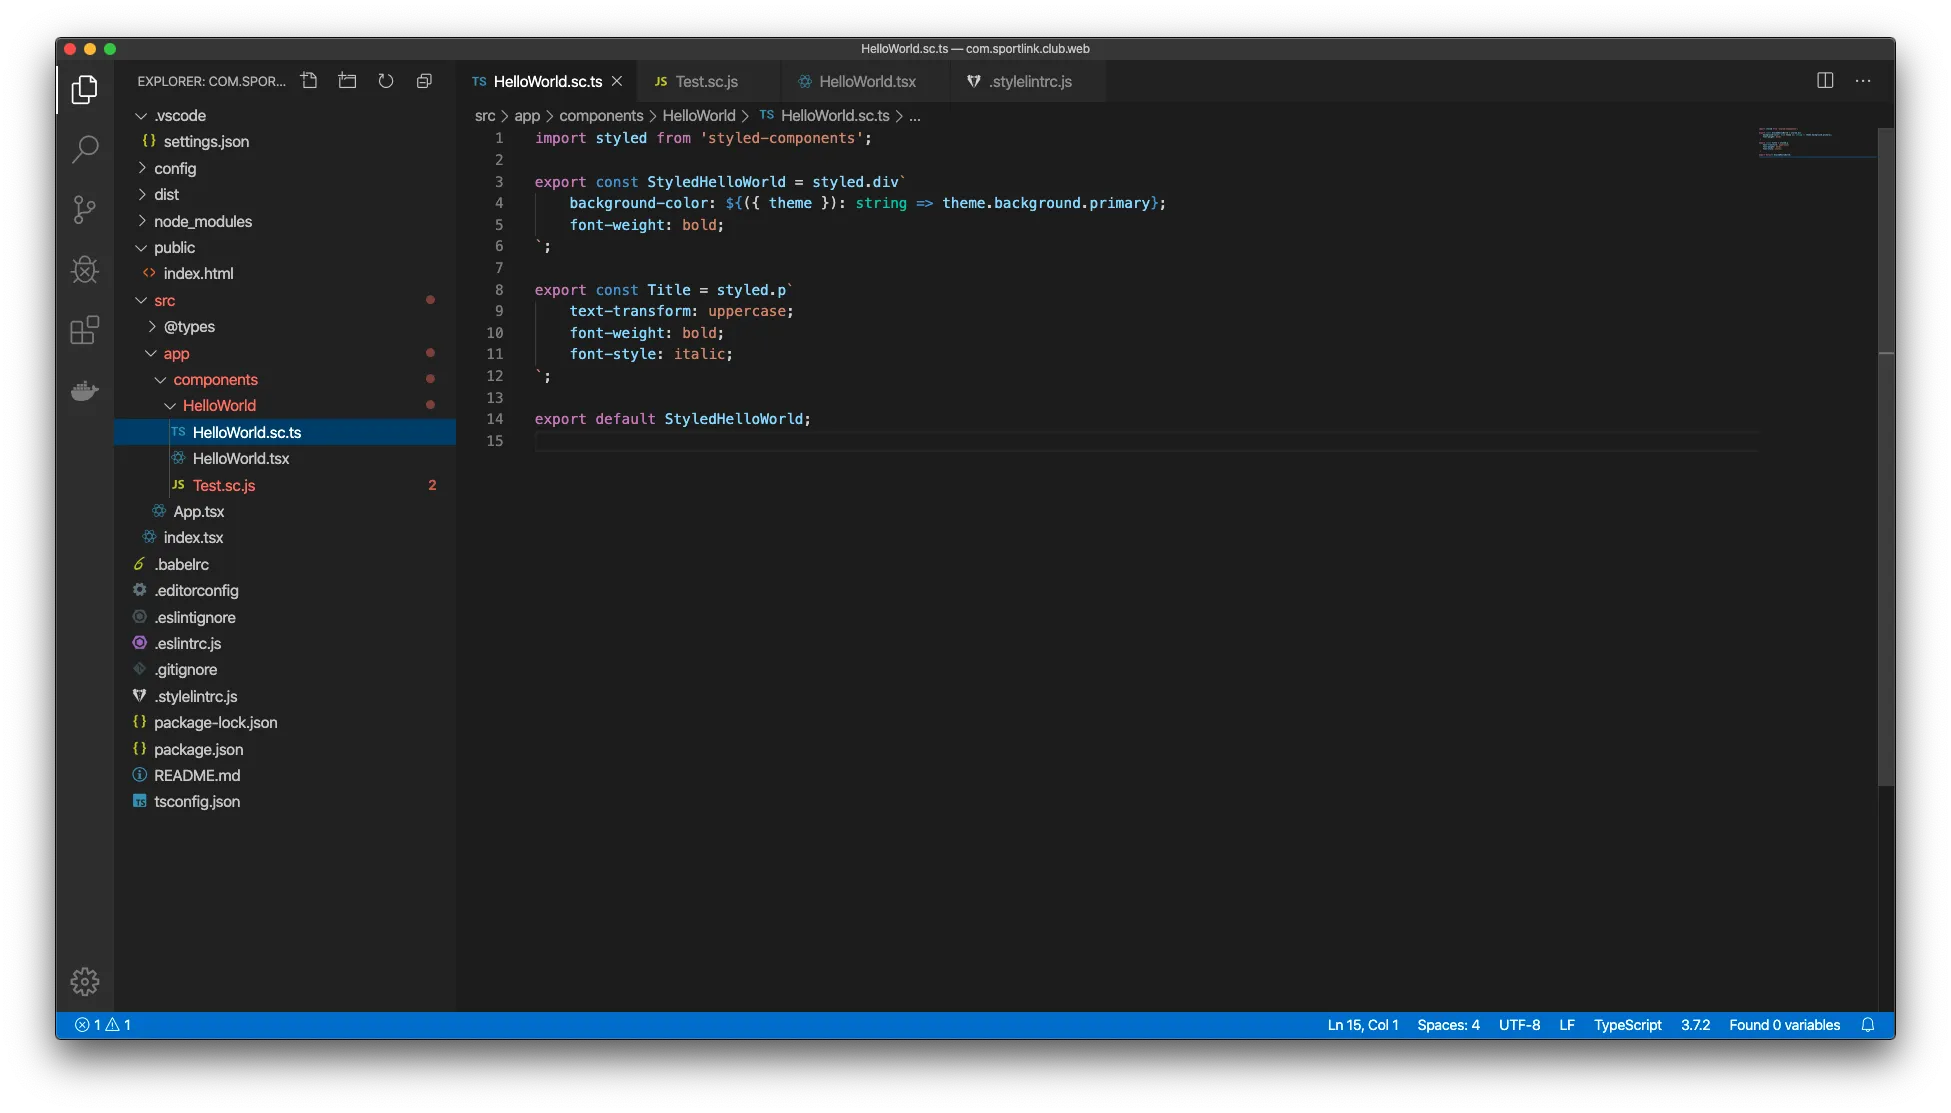Open the Docker view icon
Image resolution: width=1951 pixels, height=1113 pixels.
click(85, 390)
